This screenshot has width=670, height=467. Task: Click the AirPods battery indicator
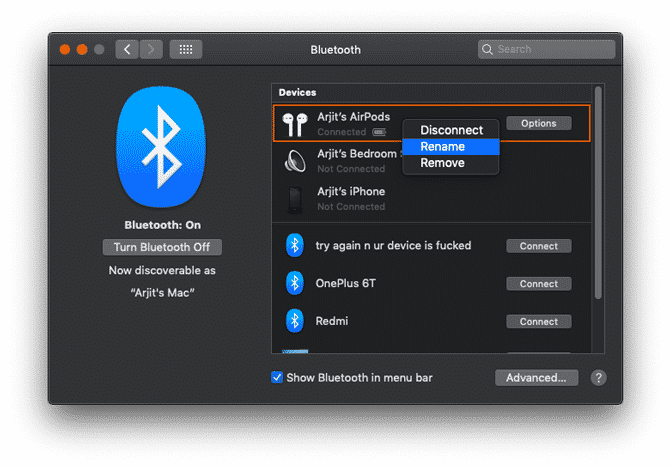pos(379,132)
